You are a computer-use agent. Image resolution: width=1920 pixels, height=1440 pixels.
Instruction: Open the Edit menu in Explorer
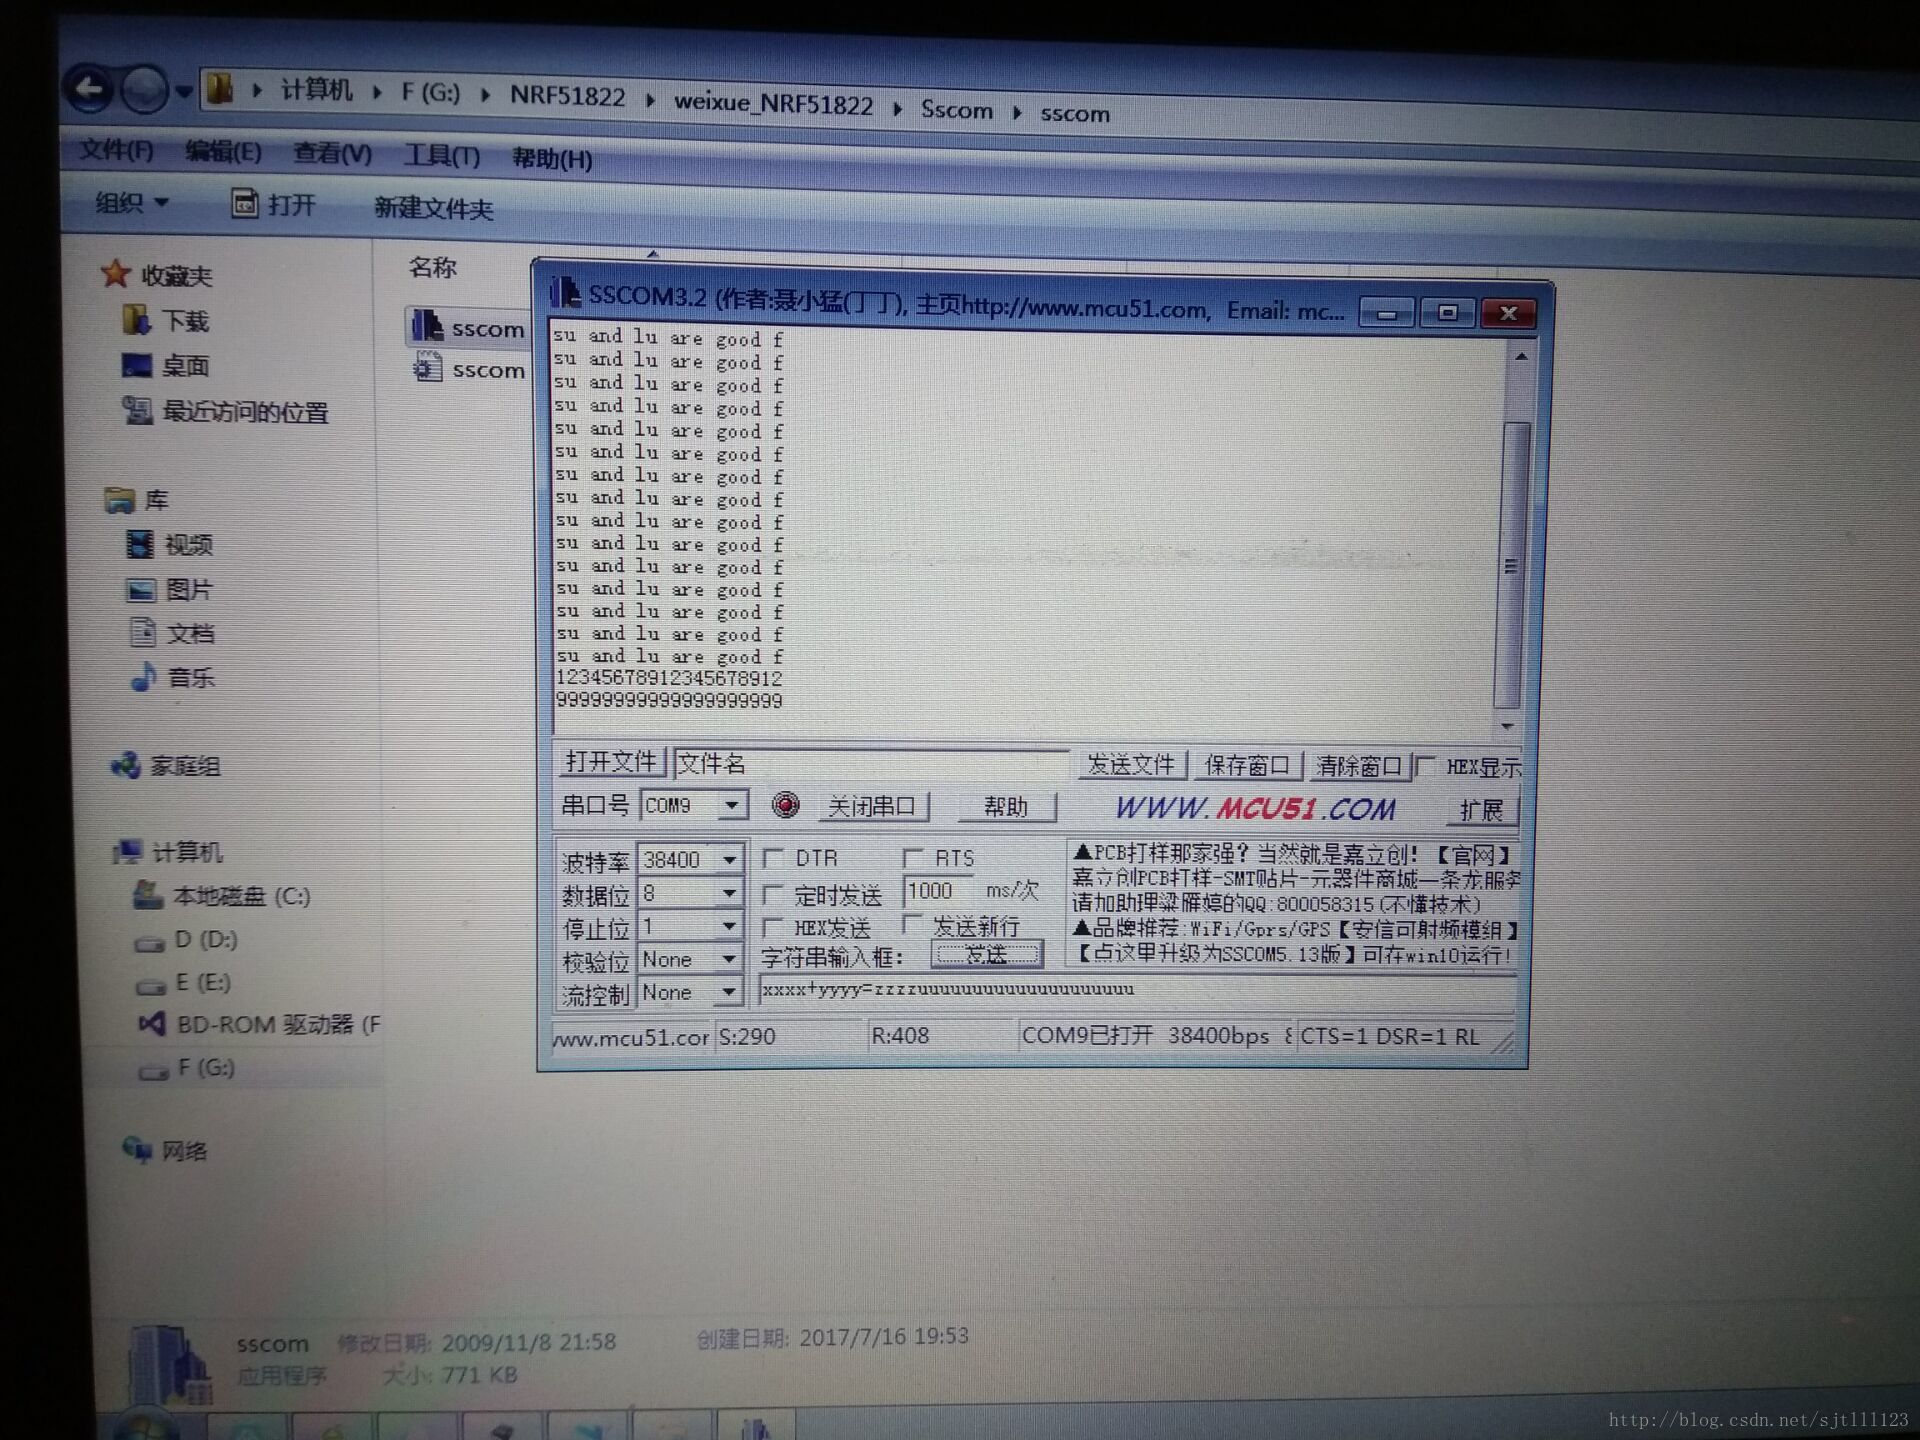pyautogui.click(x=223, y=151)
